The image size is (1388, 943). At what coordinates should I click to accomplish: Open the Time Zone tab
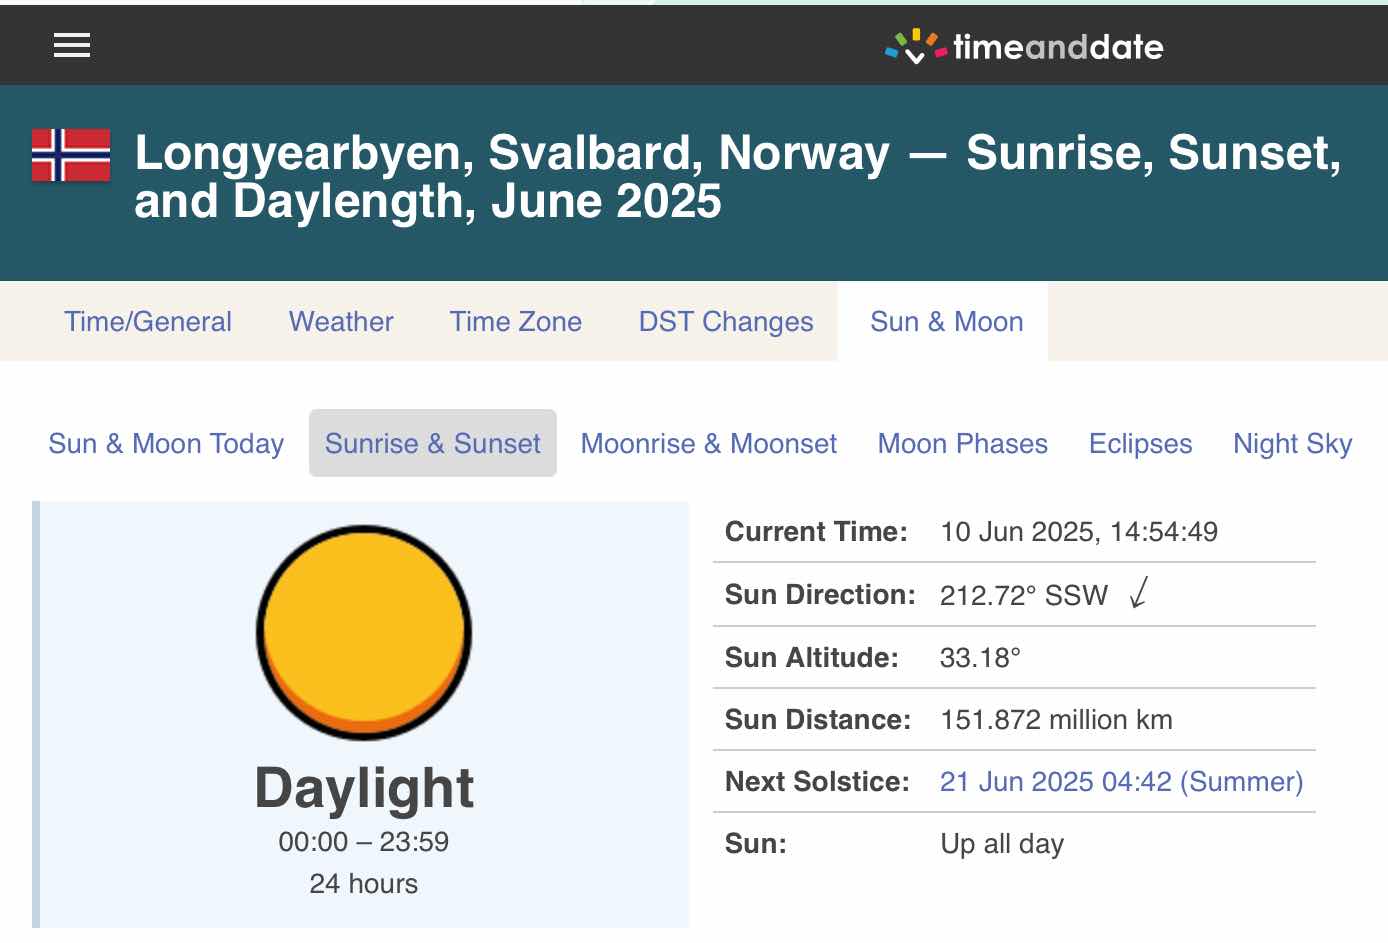(515, 322)
